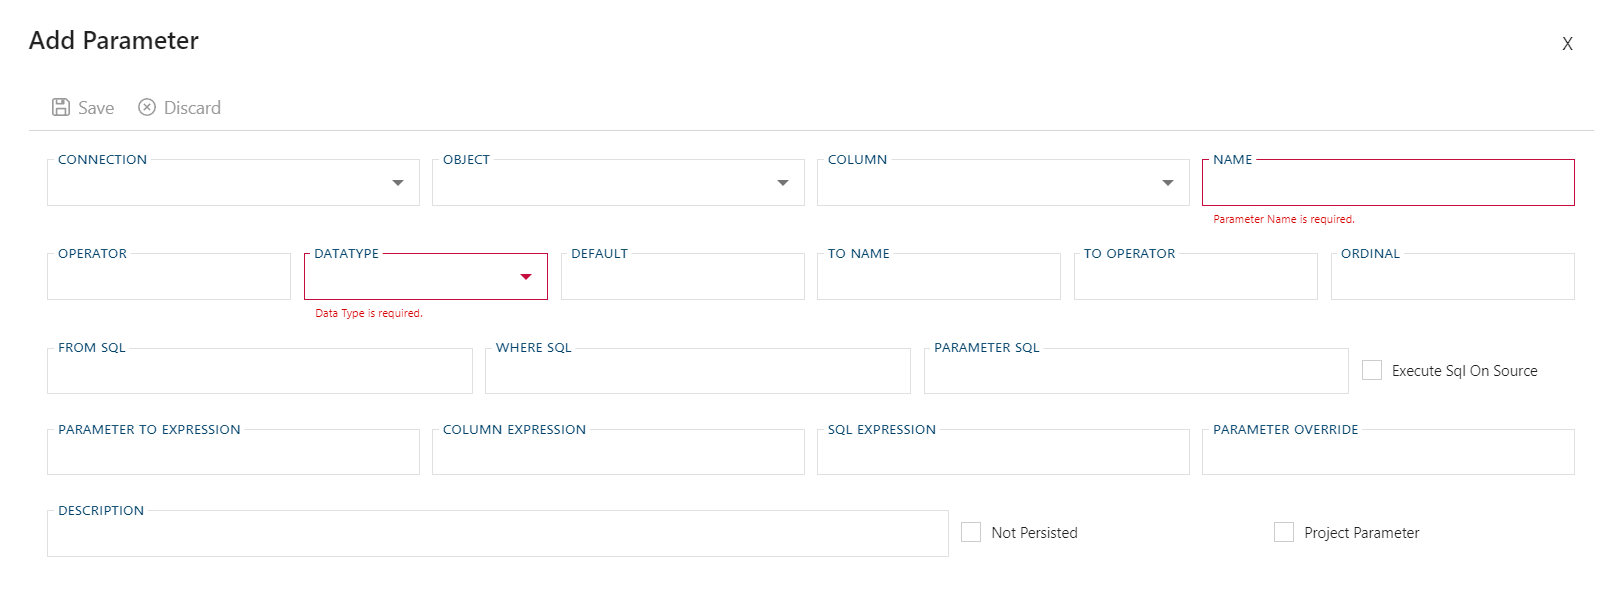Click the From SQL text box
Image resolution: width=1620 pixels, height=596 pixels.
(259, 372)
